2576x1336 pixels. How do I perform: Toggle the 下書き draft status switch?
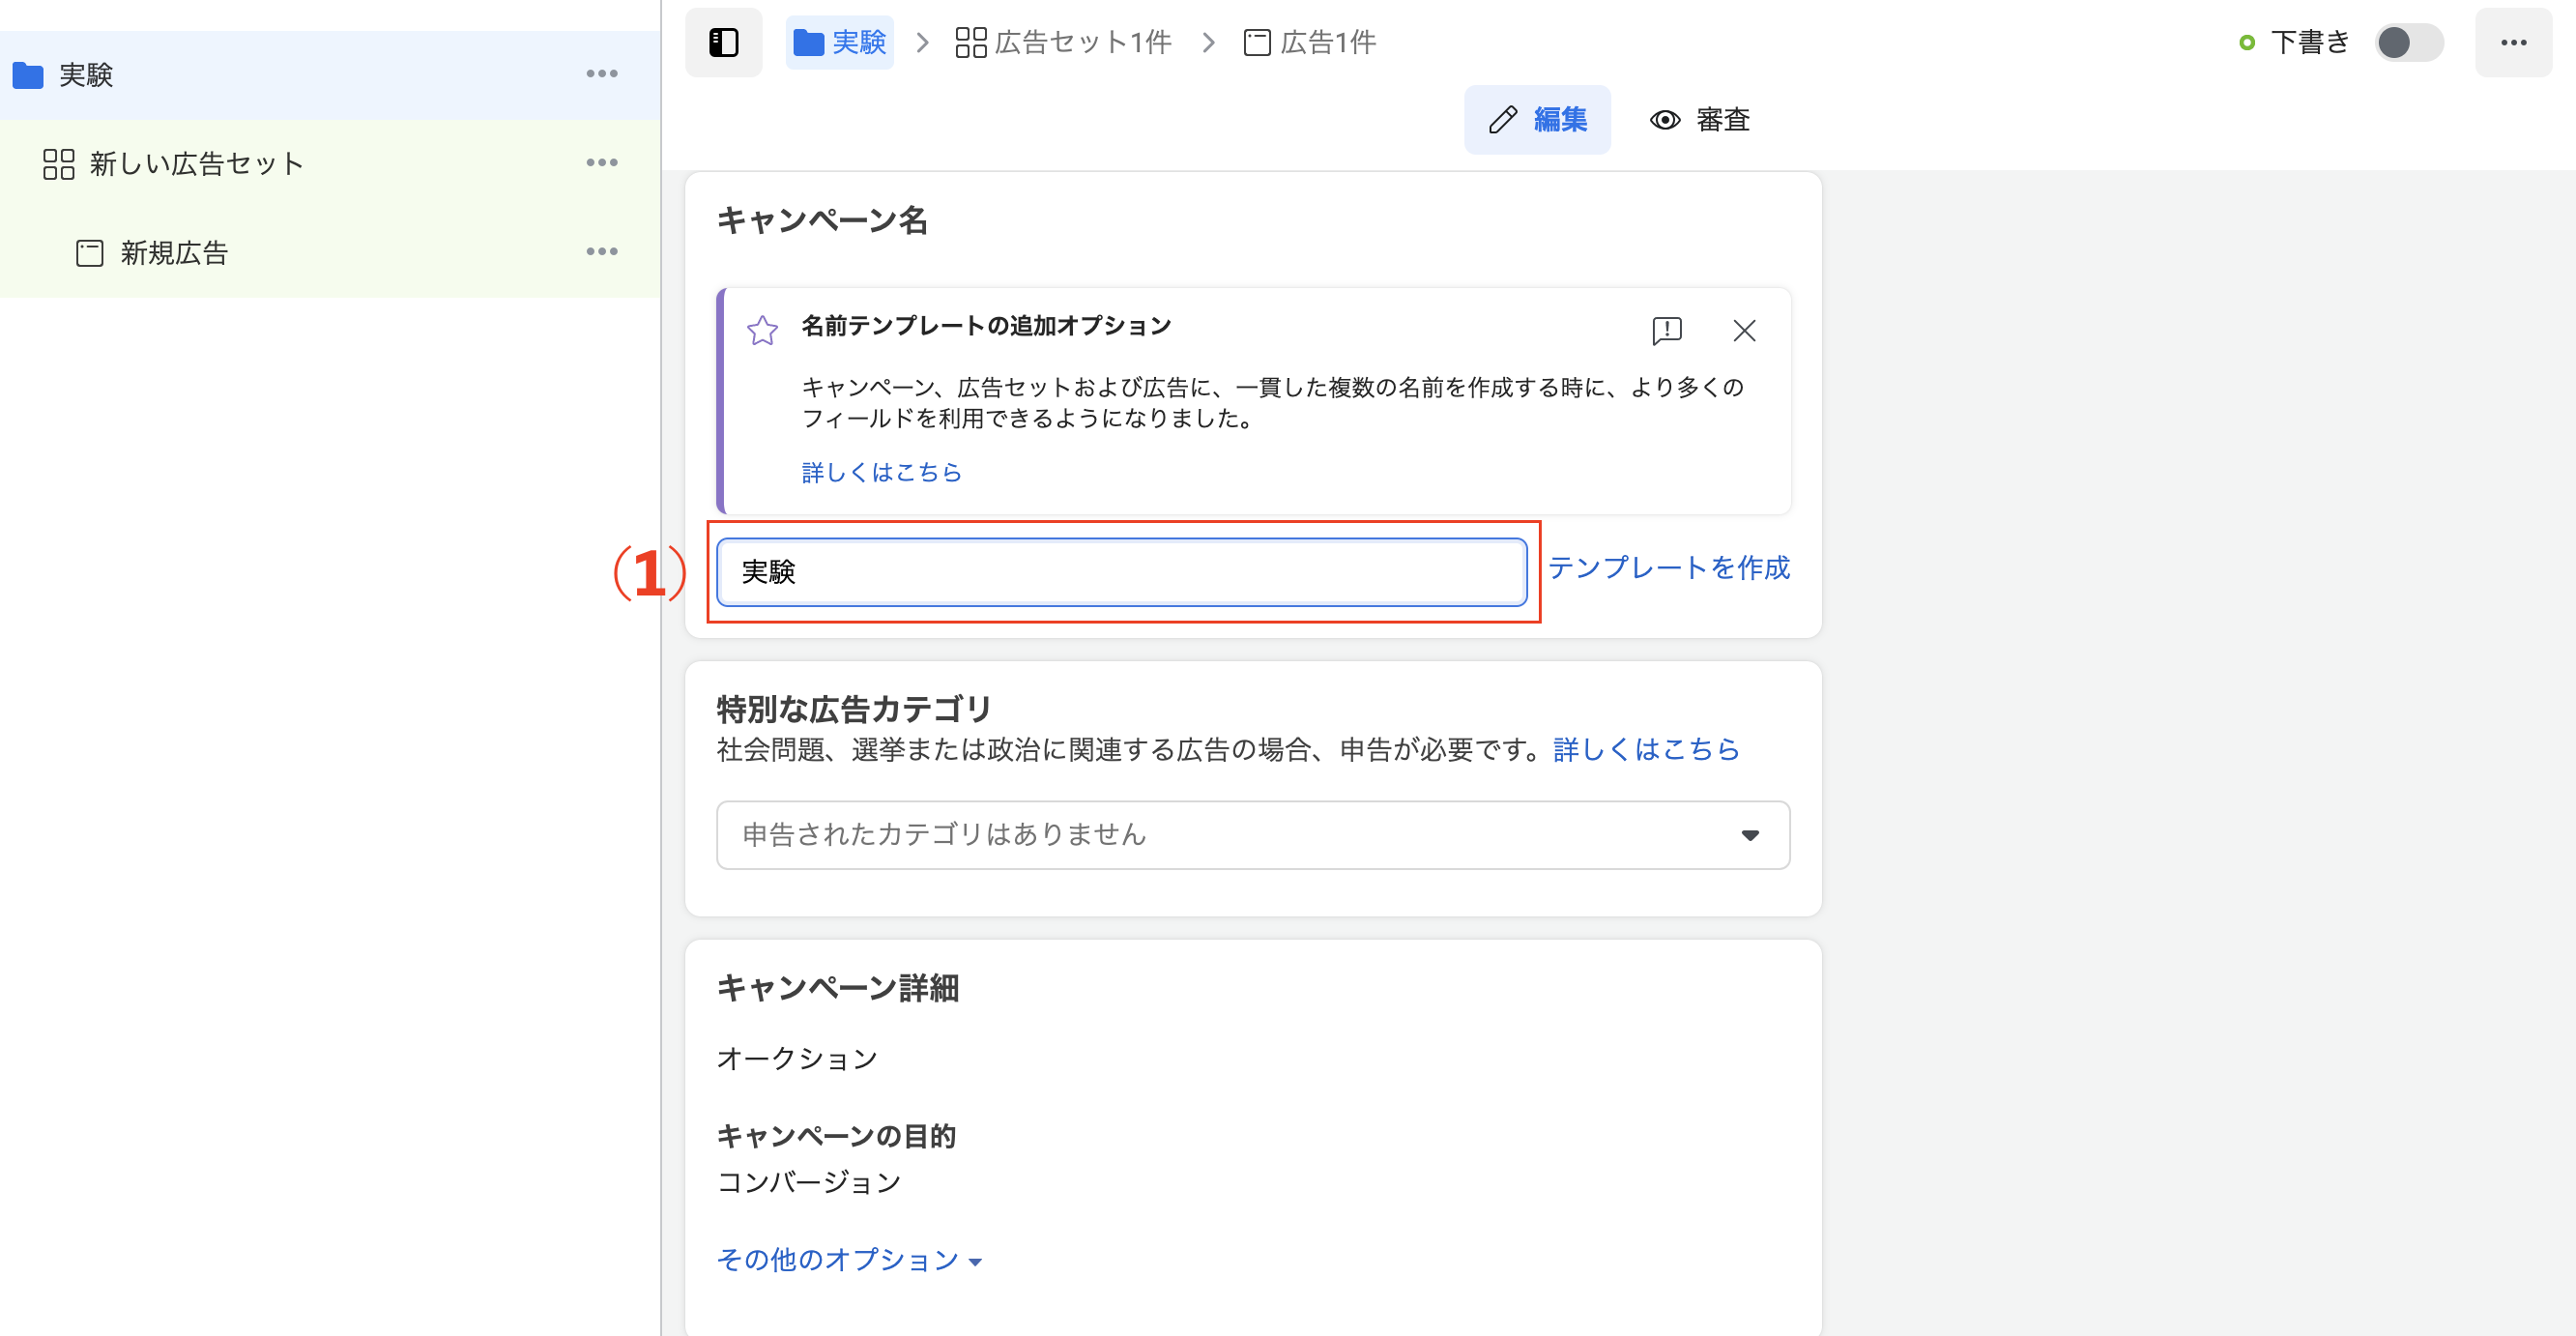[2408, 42]
